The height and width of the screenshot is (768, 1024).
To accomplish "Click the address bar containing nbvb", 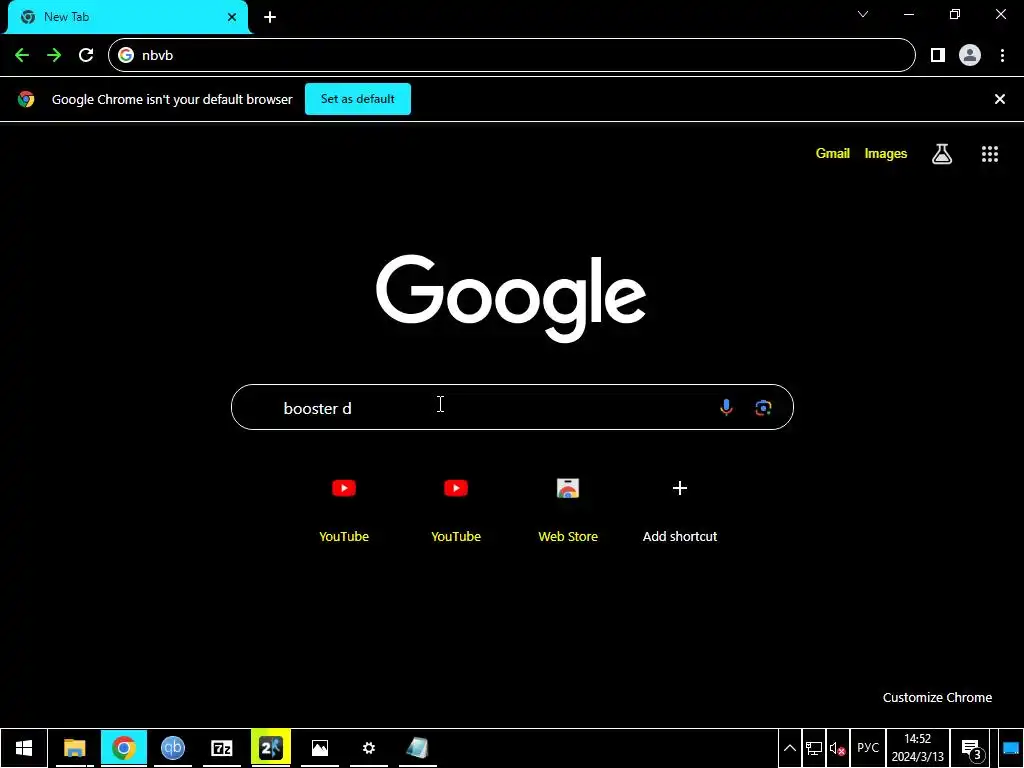I will (x=511, y=56).
